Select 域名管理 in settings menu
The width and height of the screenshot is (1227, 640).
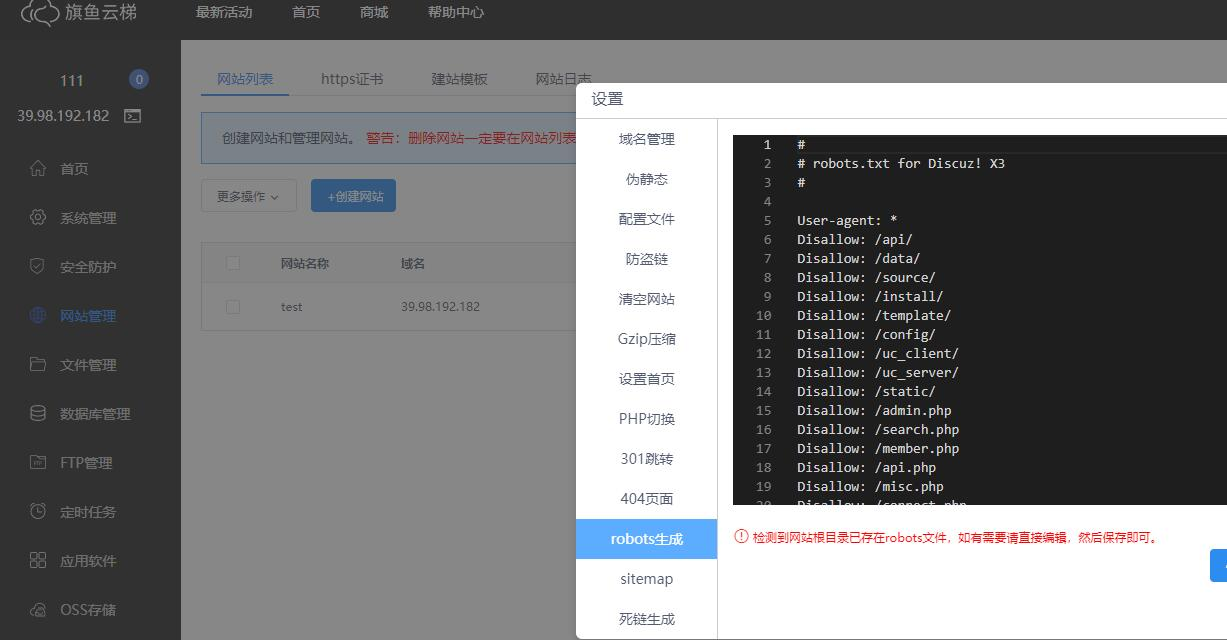tap(647, 139)
